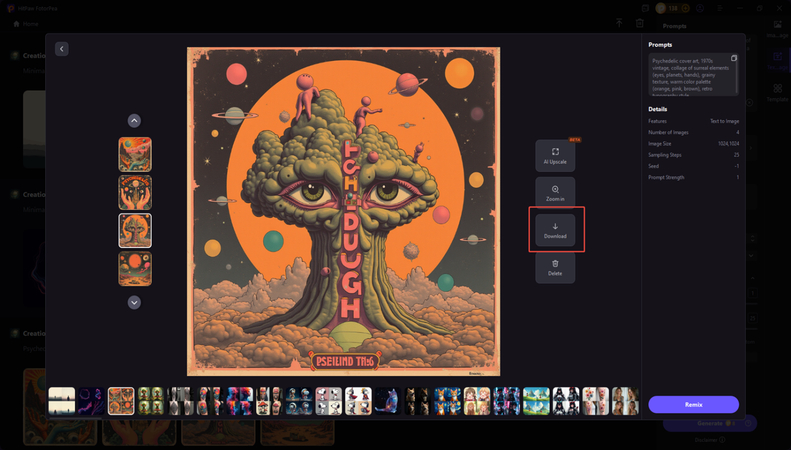The image size is (791, 450).
Task: Click the '1024,1024' image size value
Action: [x=728, y=144]
